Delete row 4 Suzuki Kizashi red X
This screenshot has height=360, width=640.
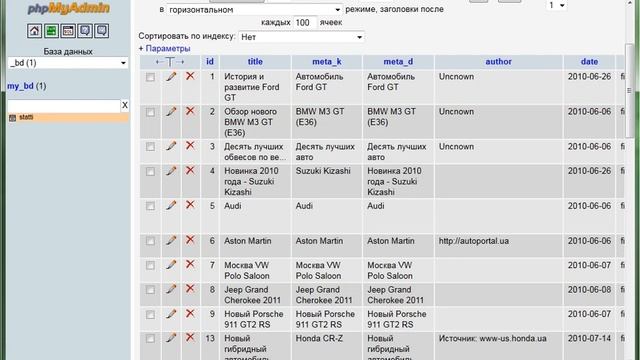pyautogui.click(x=190, y=171)
